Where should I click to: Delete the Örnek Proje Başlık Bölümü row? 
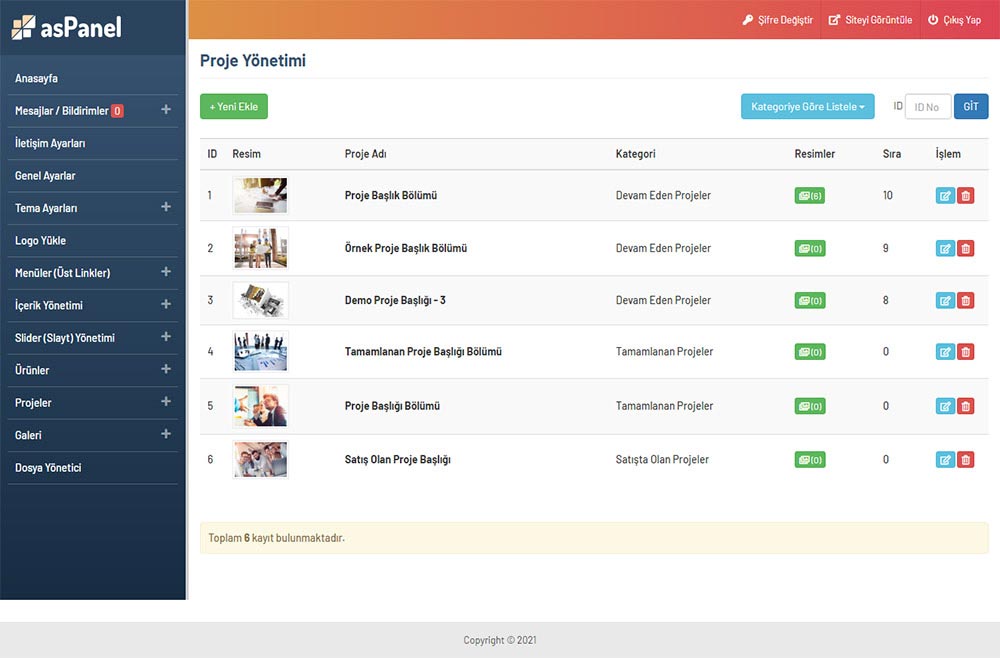(x=965, y=248)
